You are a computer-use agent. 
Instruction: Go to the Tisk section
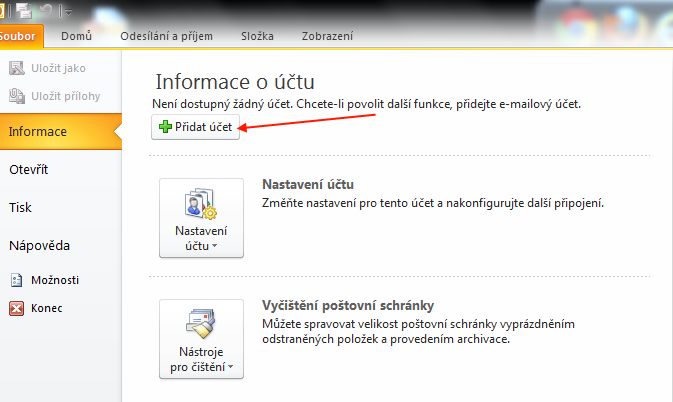pos(20,208)
